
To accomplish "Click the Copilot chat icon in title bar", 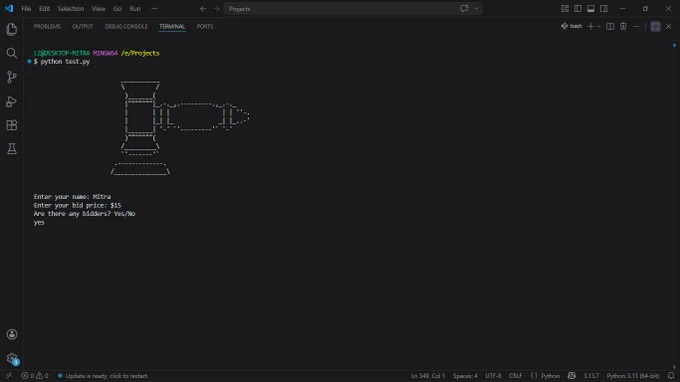I will (x=464, y=9).
